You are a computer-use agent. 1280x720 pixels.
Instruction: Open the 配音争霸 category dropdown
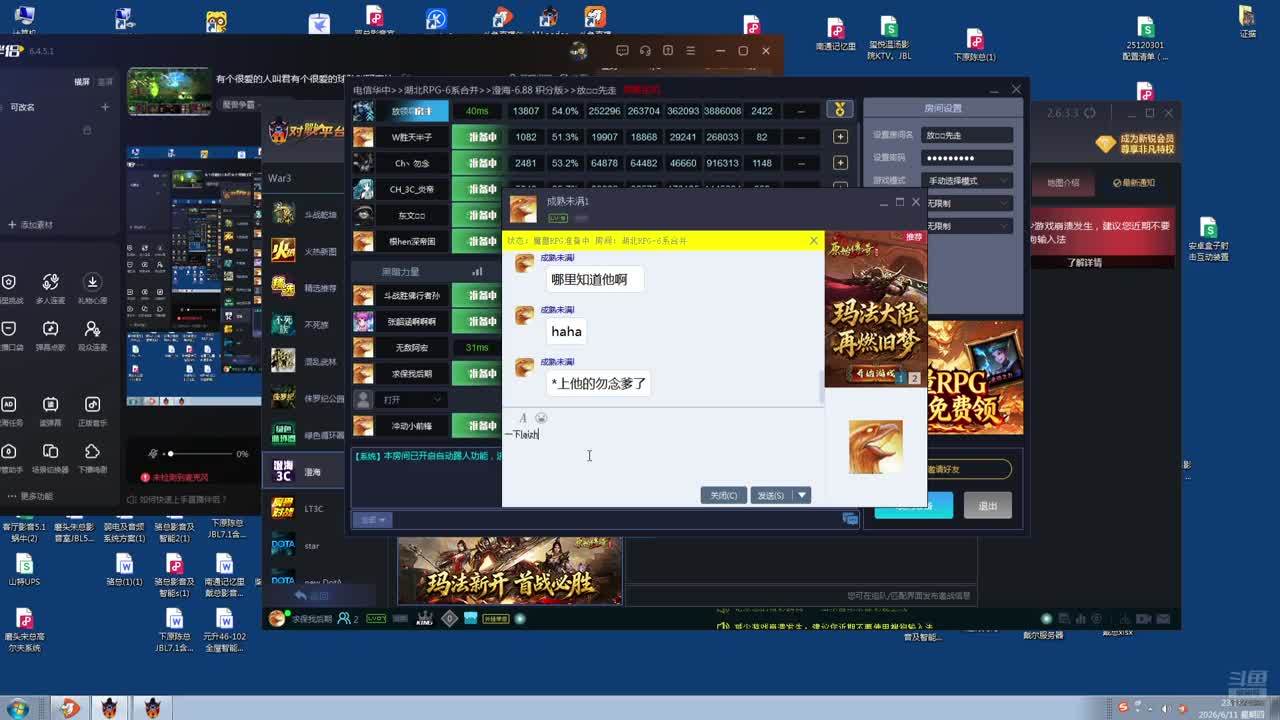point(242,104)
